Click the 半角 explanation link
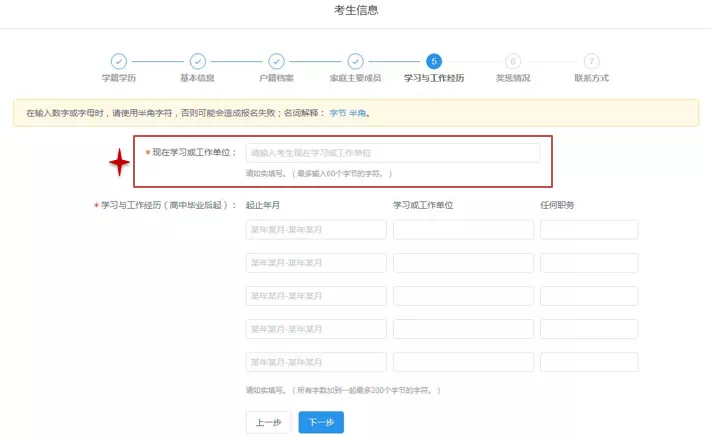This screenshot has width=711, height=442. click(357, 113)
